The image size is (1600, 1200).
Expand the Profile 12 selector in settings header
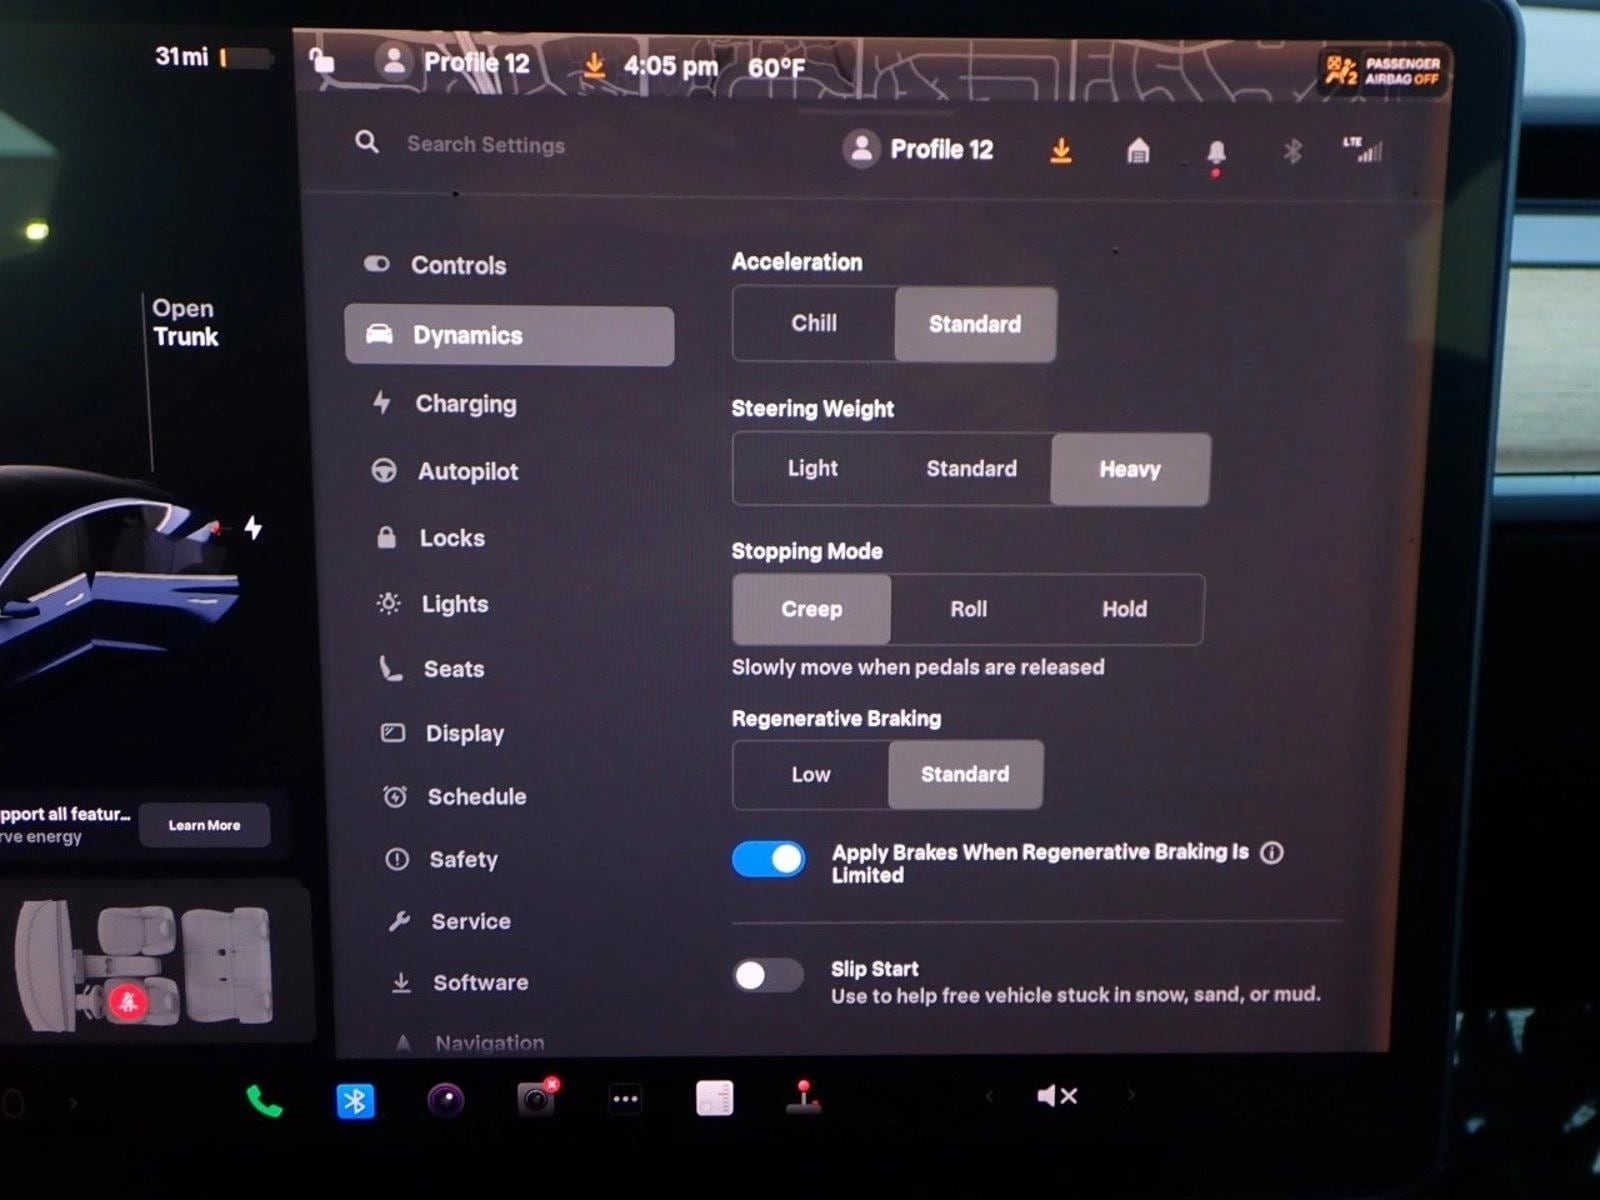pyautogui.click(x=919, y=150)
